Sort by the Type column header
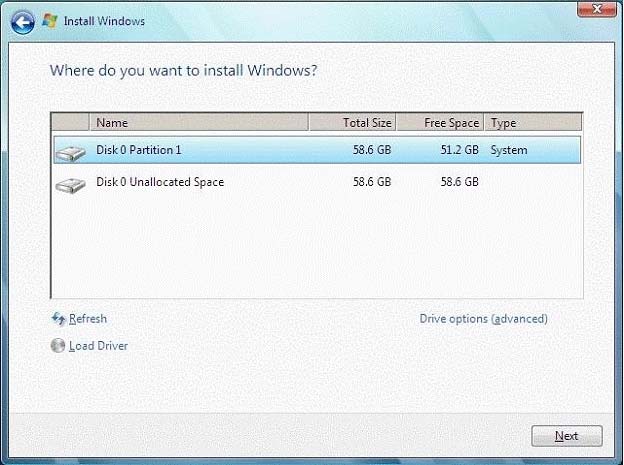 pyautogui.click(x=533, y=123)
